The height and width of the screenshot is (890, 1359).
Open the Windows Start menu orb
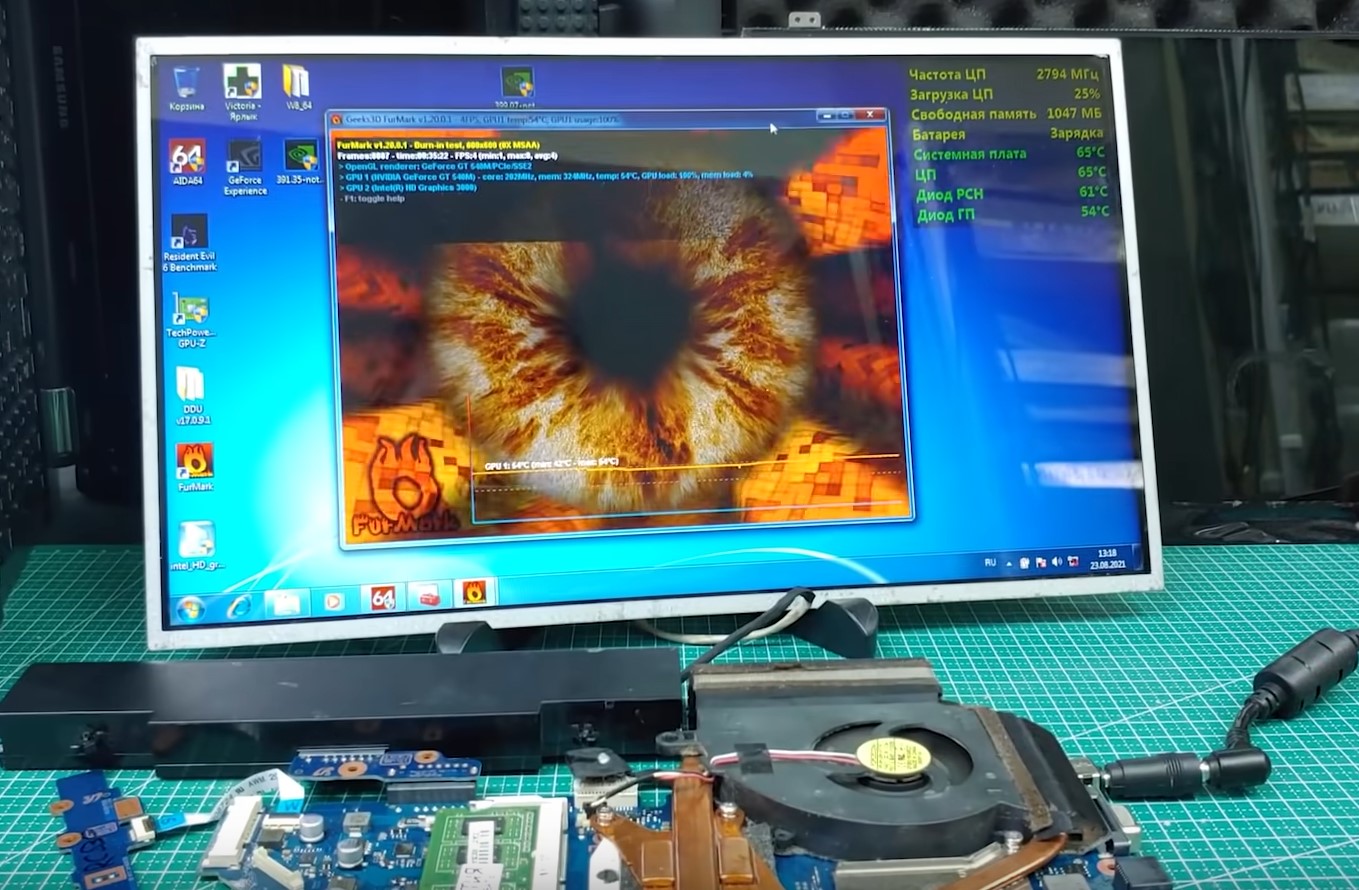click(190, 607)
